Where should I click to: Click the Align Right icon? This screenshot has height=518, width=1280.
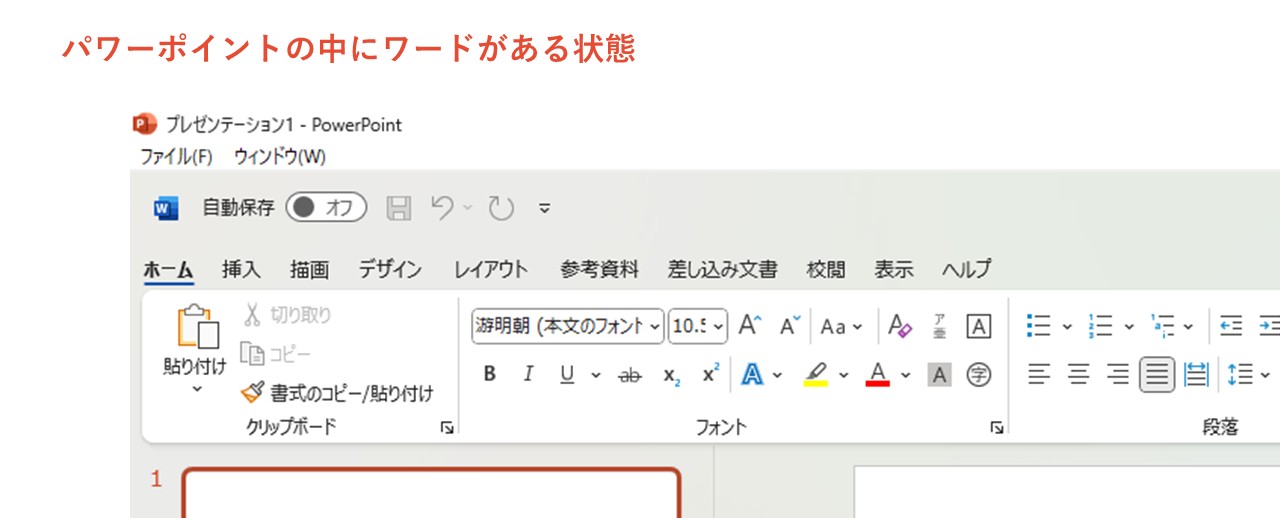pyautogui.click(x=1118, y=375)
